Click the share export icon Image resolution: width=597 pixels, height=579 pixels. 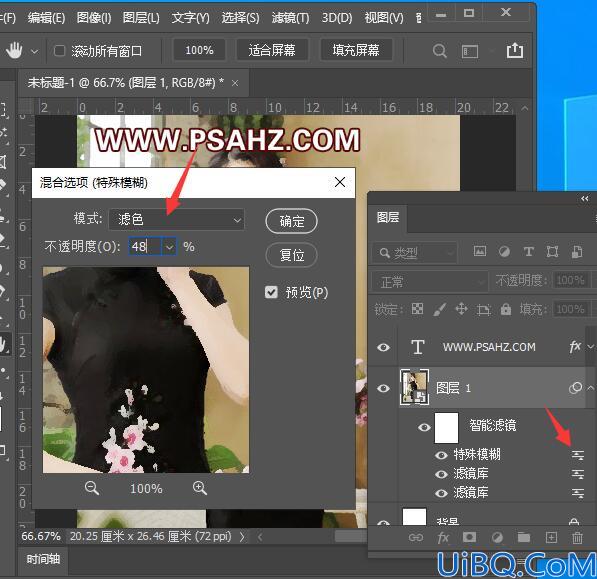(515, 50)
